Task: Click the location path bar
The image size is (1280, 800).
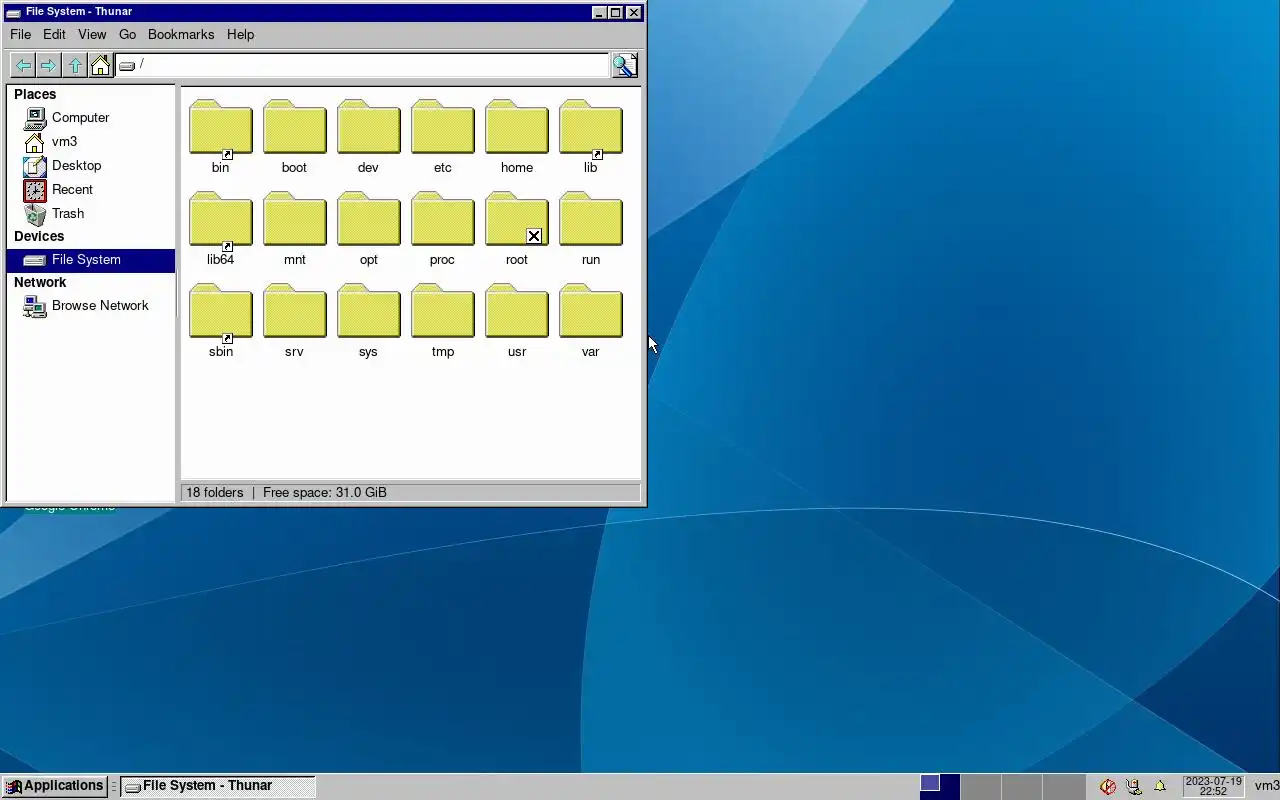Action: pos(362,65)
